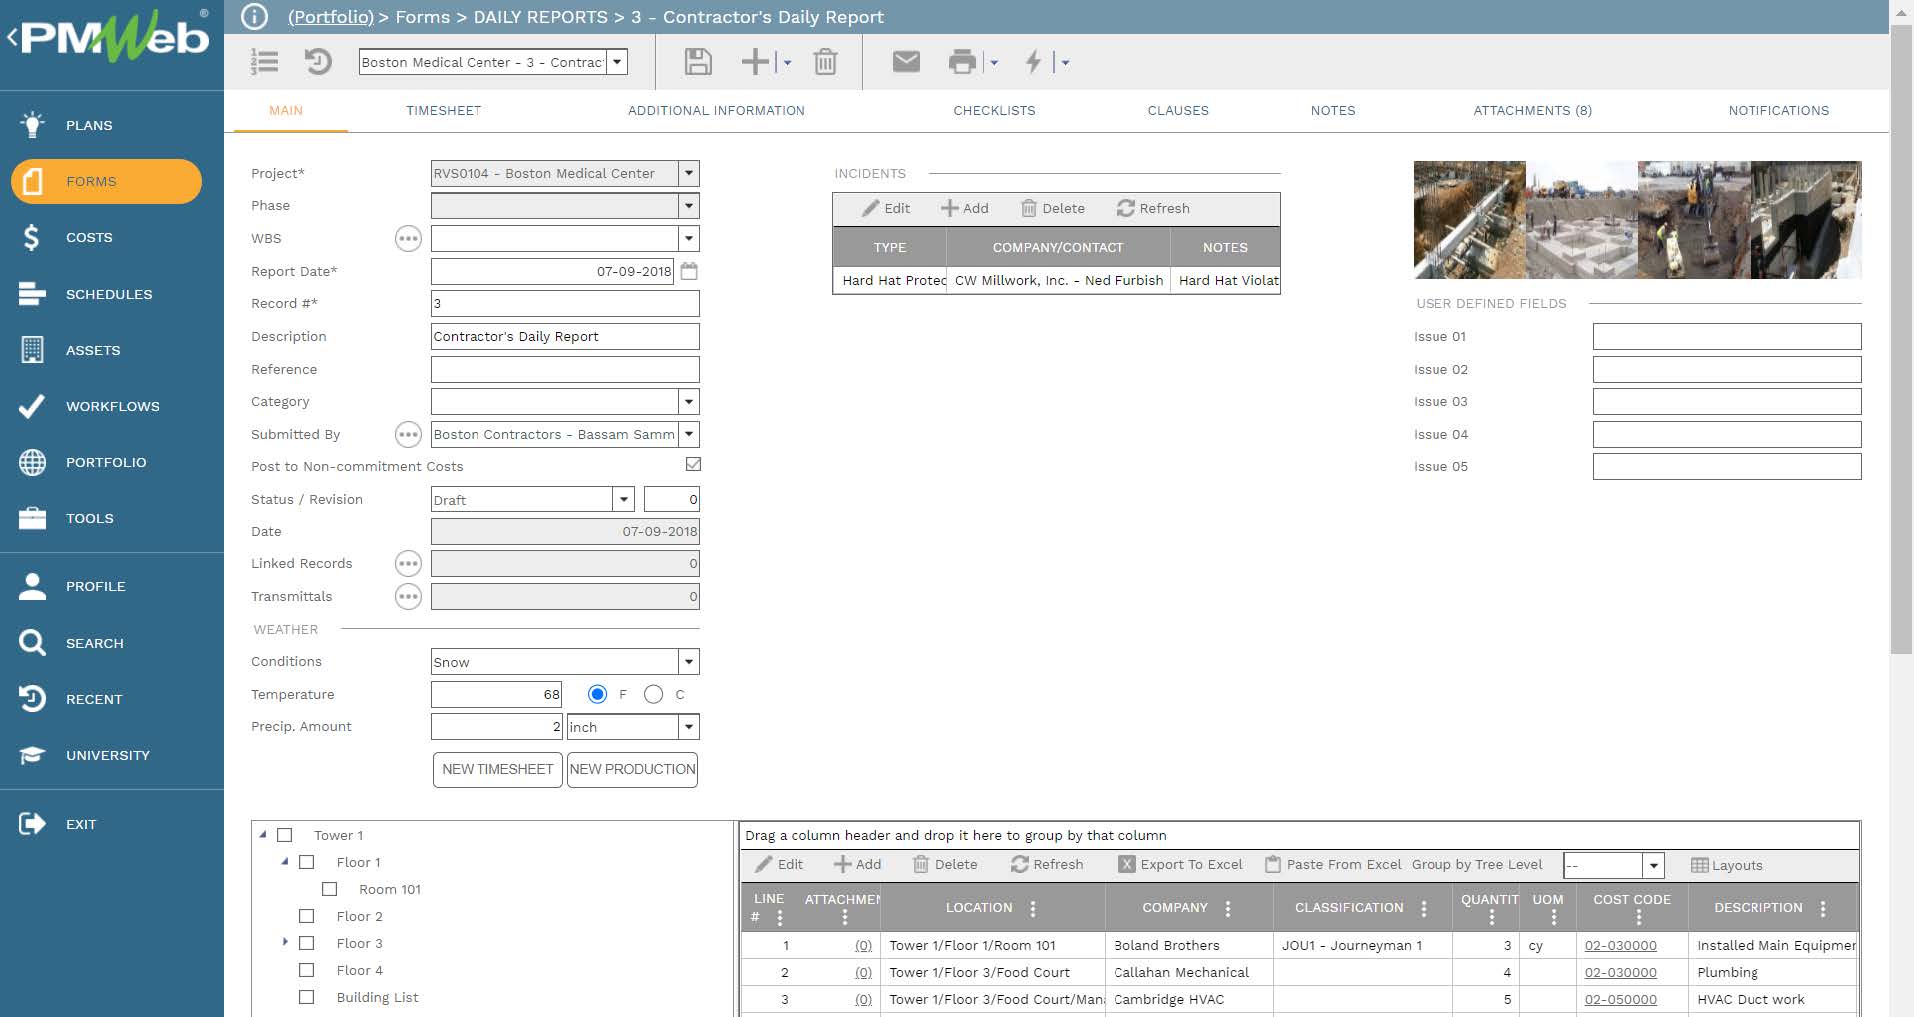Select Fahrenheit temperature radio button

(598, 694)
